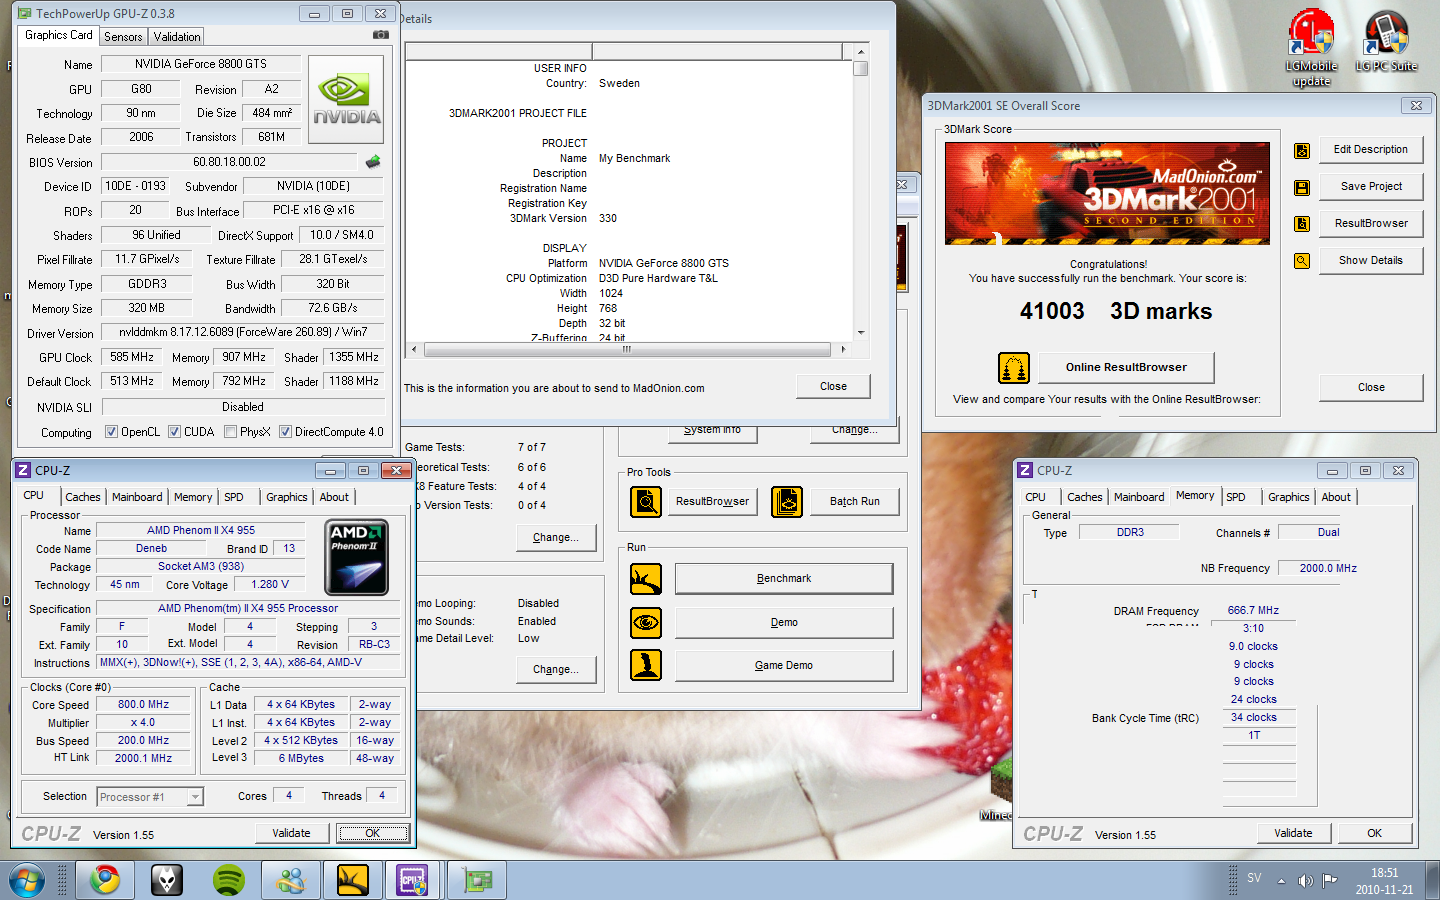This screenshot has width=1440, height=900.
Task: Open the Caches tab in left CPU-Z
Action: point(83,497)
